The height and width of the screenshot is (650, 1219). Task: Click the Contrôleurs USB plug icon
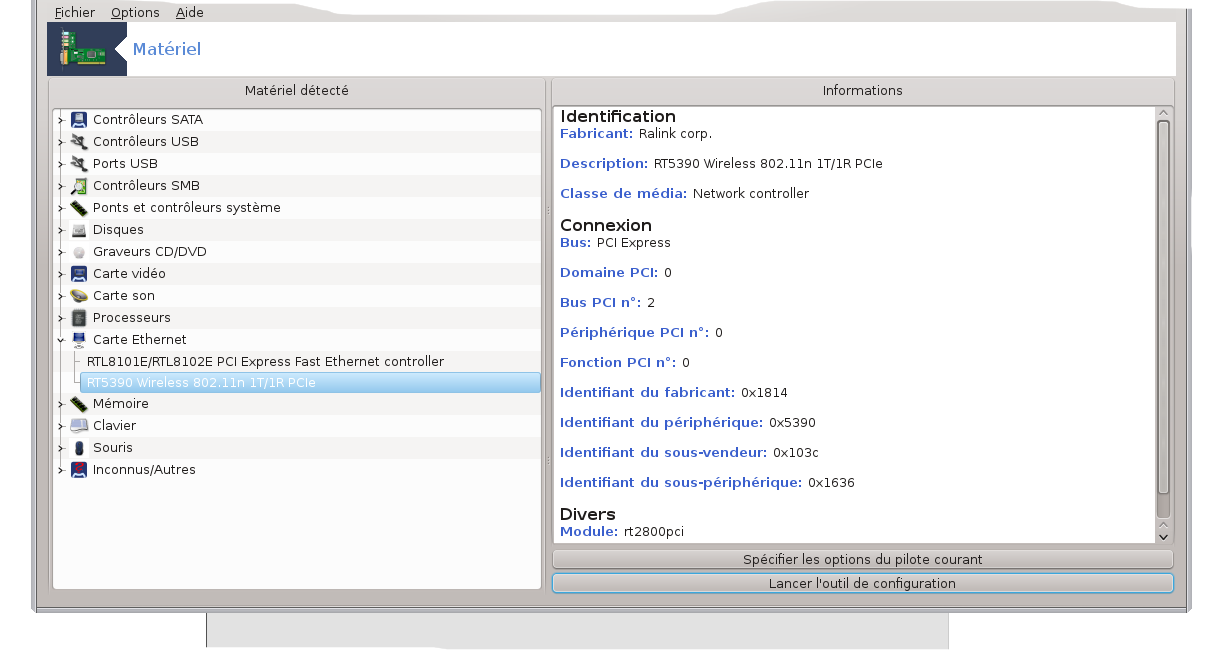(79, 142)
